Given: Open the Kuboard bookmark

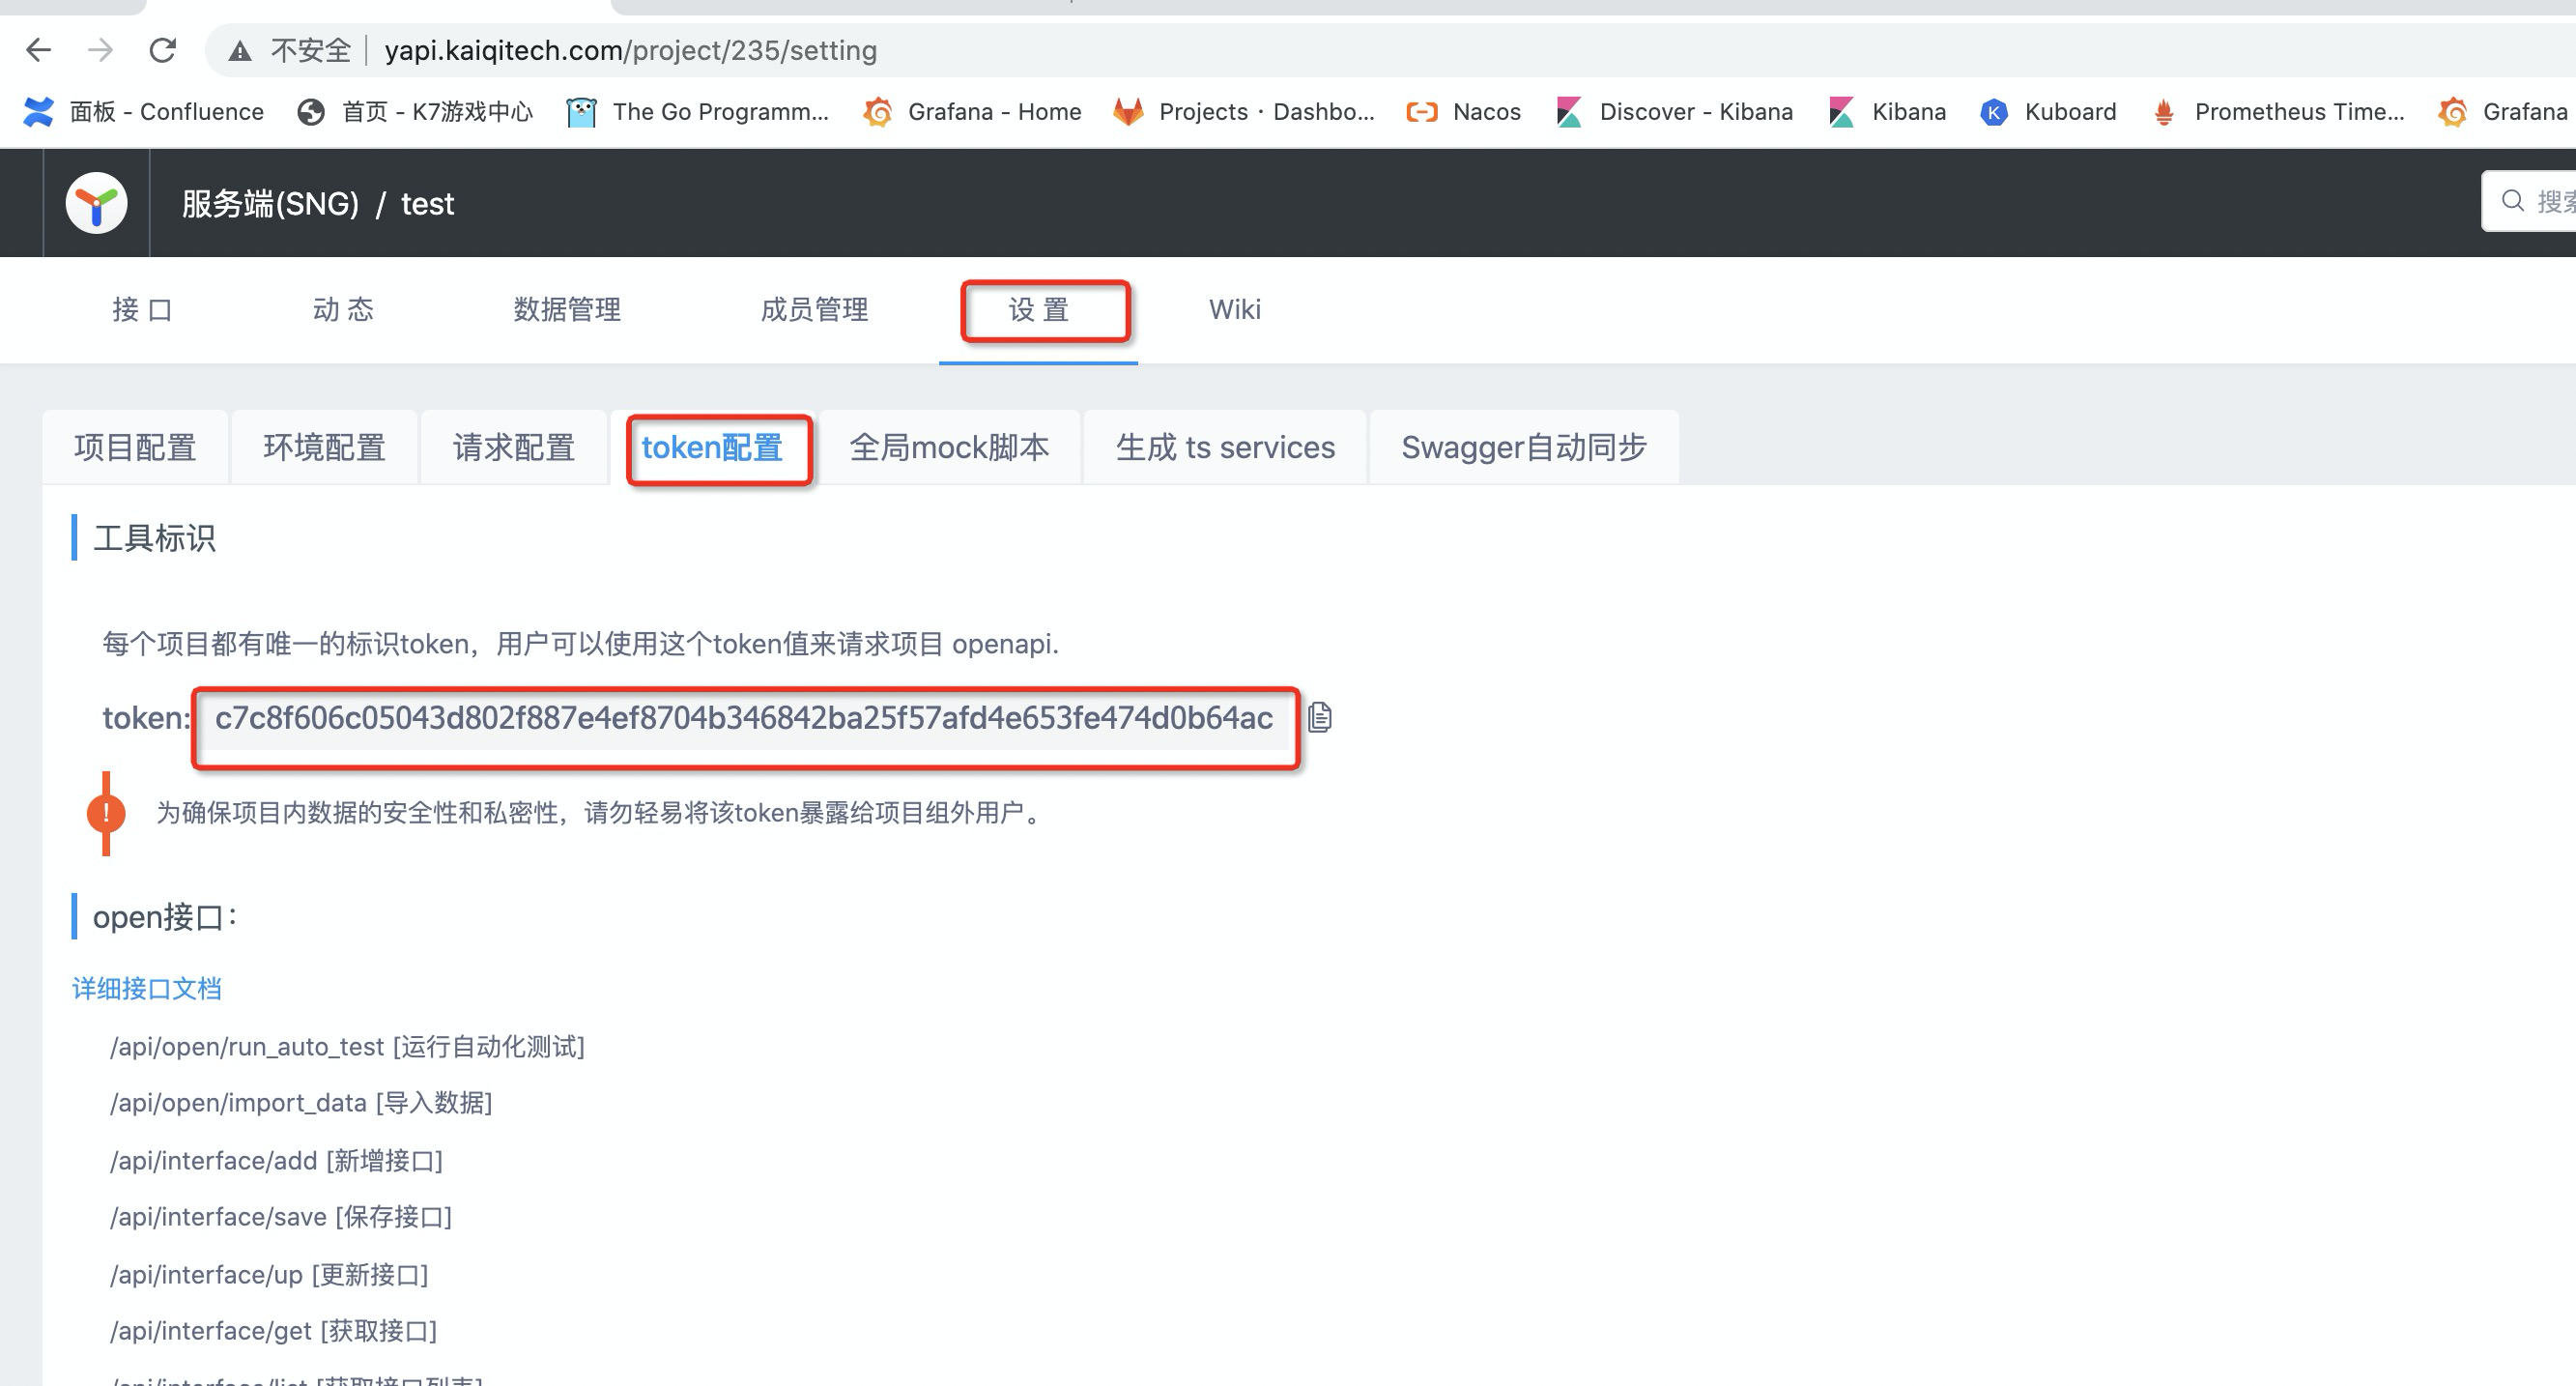Looking at the screenshot, I should coord(2049,112).
